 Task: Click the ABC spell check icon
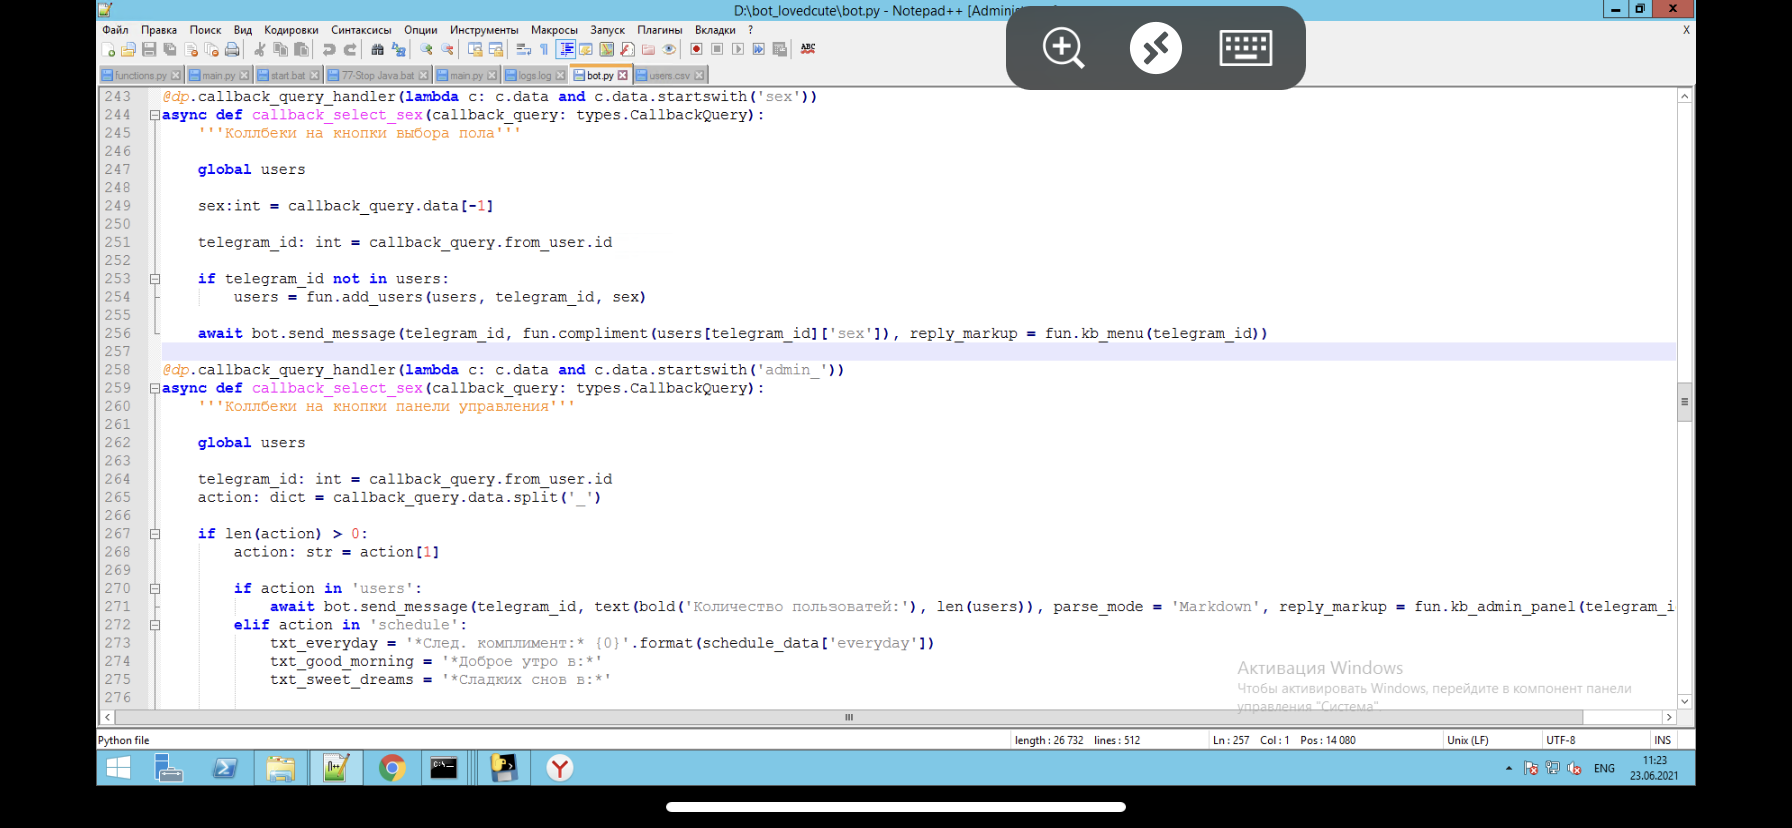(x=808, y=48)
